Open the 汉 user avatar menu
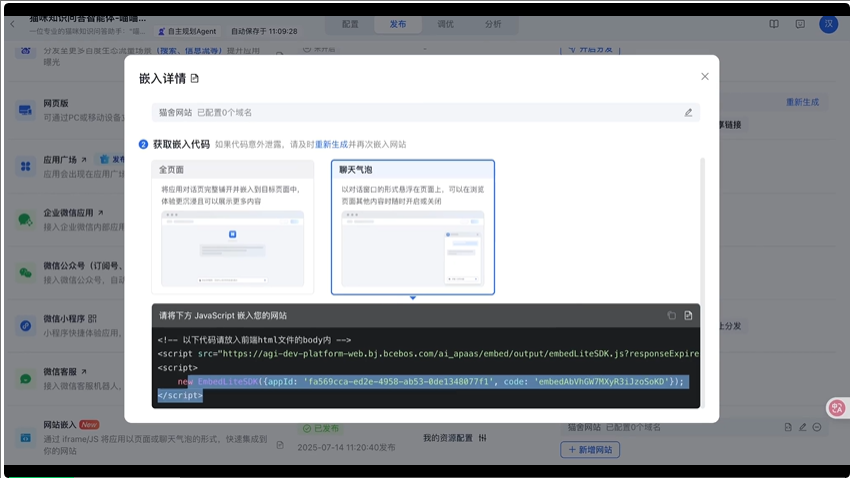The width and height of the screenshot is (850, 478). coord(829,24)
